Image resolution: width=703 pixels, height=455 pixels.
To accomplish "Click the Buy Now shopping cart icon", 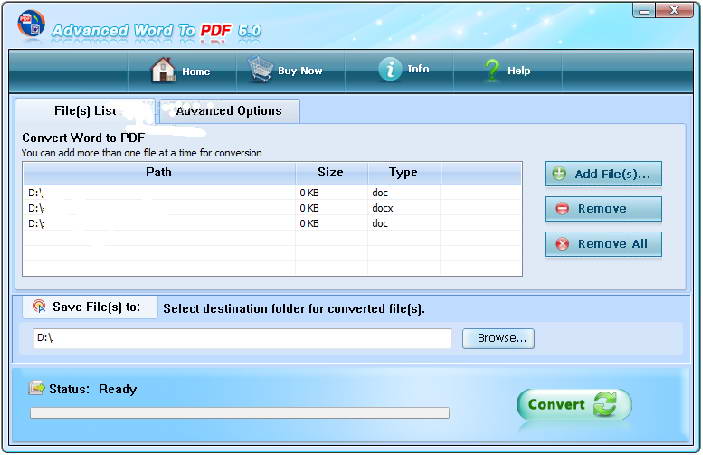I will pyautogui.click(x=261, y=69).
